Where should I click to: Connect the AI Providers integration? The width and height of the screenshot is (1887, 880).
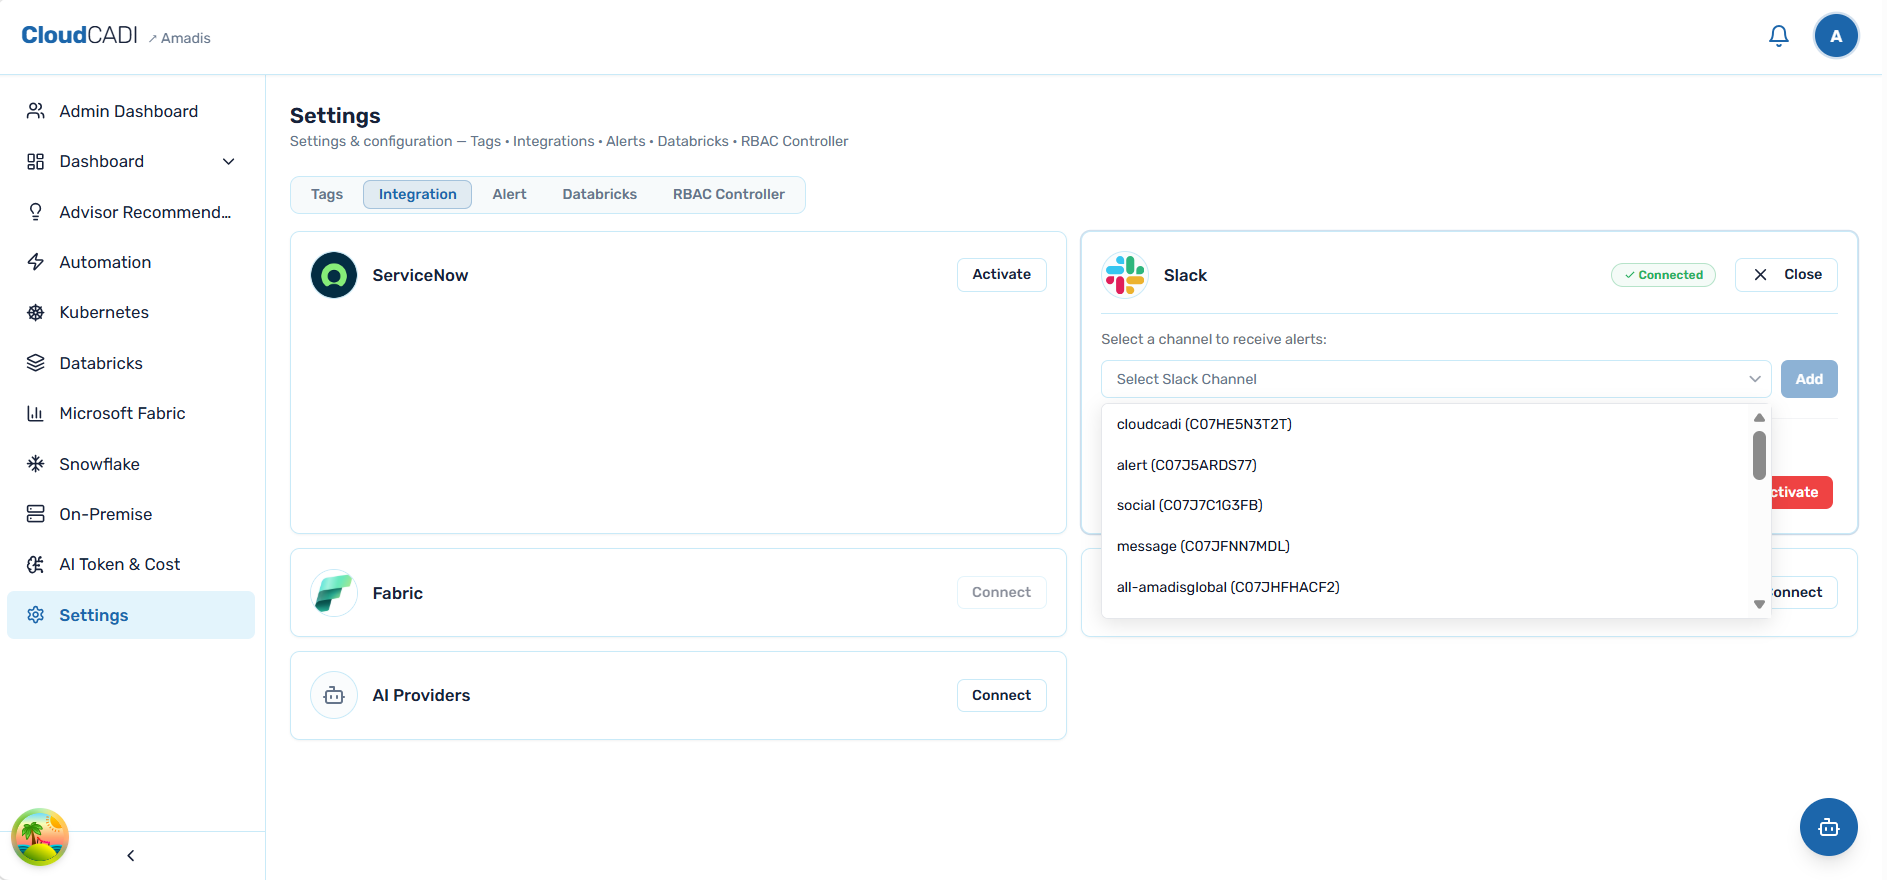[1002, 696]
